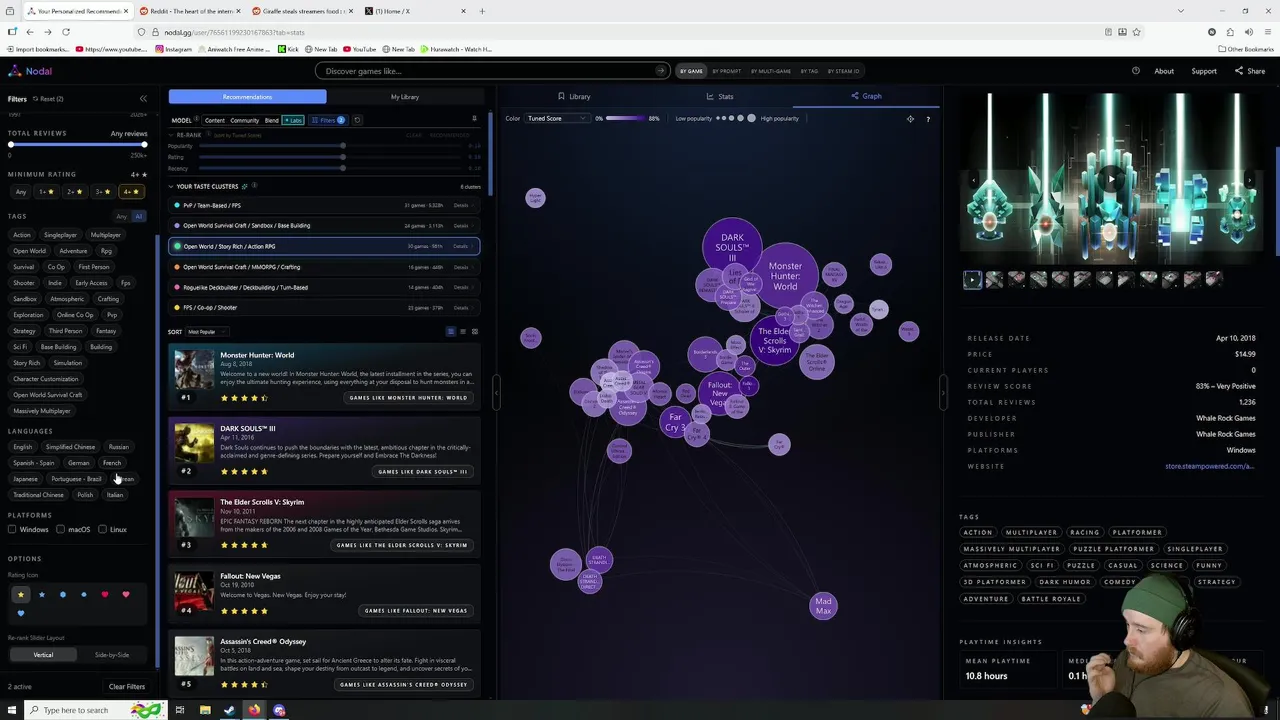Open Details for PvP / Team-Based / FPS cluster

coord(461,205)
